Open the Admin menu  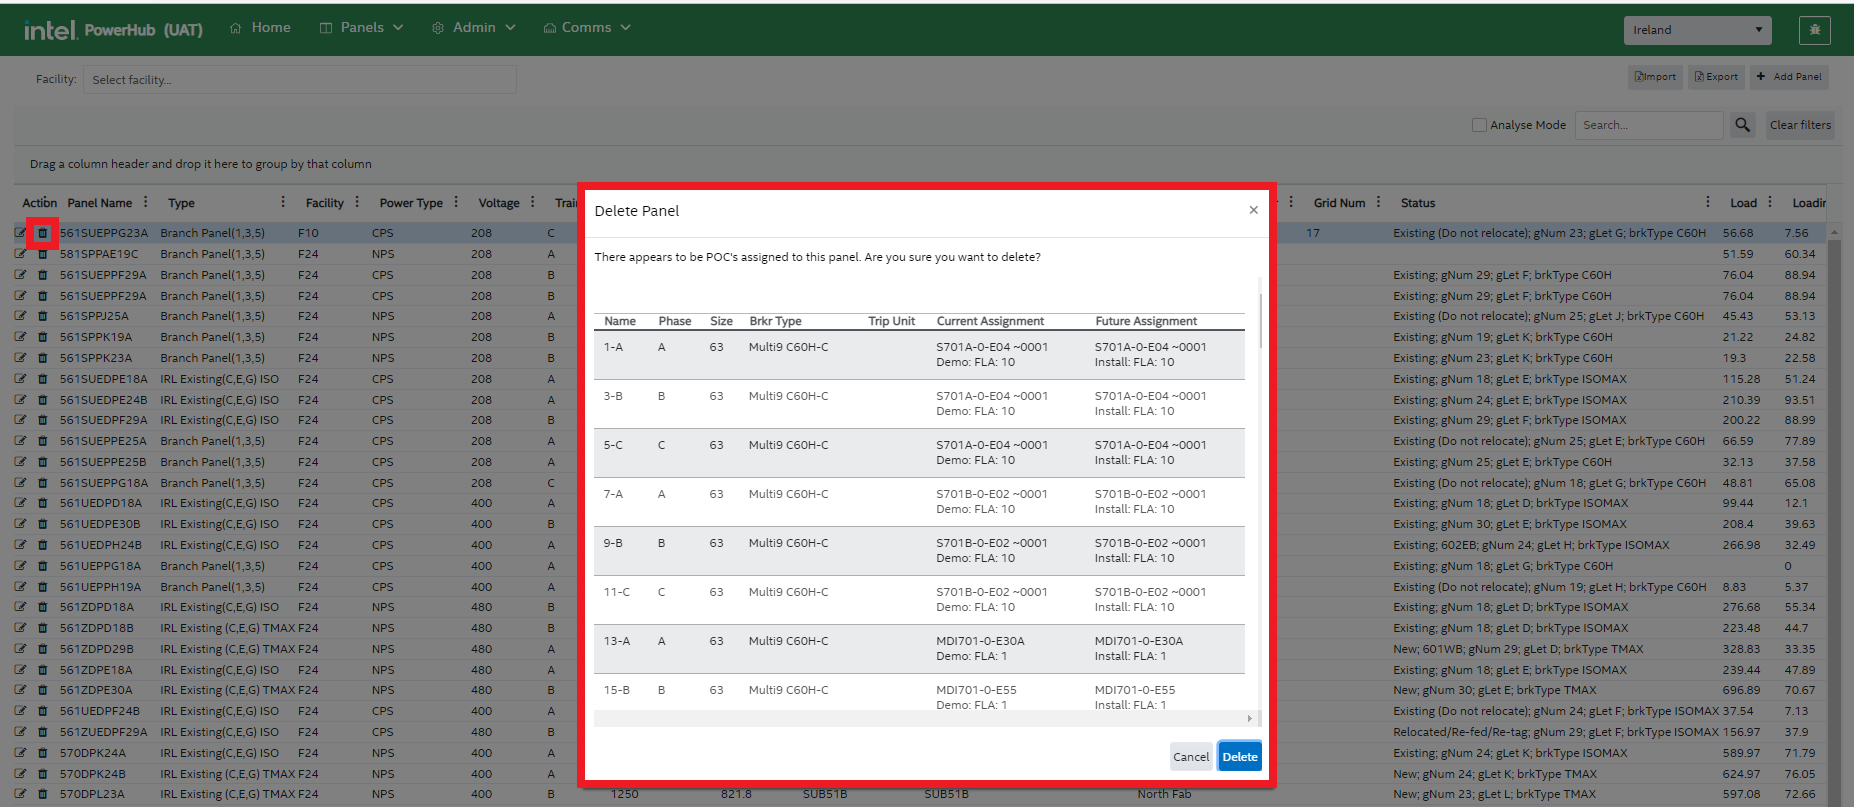[x=474, y=28]
